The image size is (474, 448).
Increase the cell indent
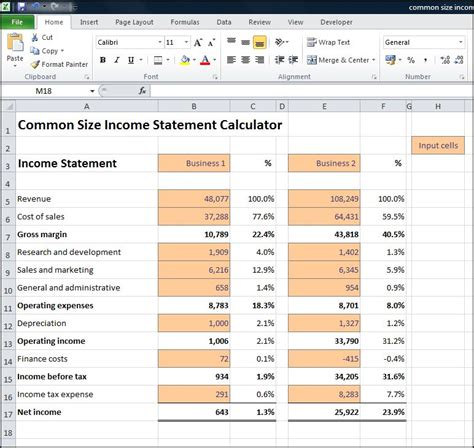tap(293, 60)
